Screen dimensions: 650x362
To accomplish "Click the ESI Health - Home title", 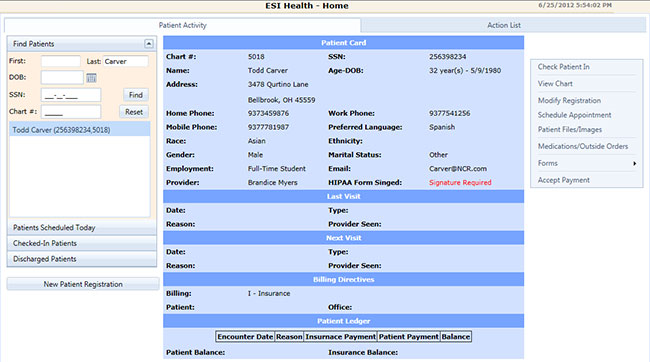I will pyautogui.click(x=307, y=6).
